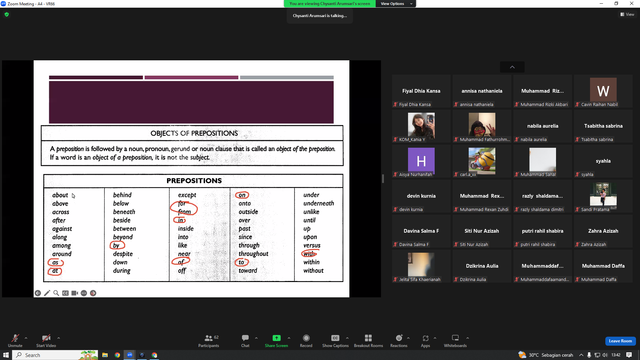Open the Reactions menu

(x=399, y=340)
